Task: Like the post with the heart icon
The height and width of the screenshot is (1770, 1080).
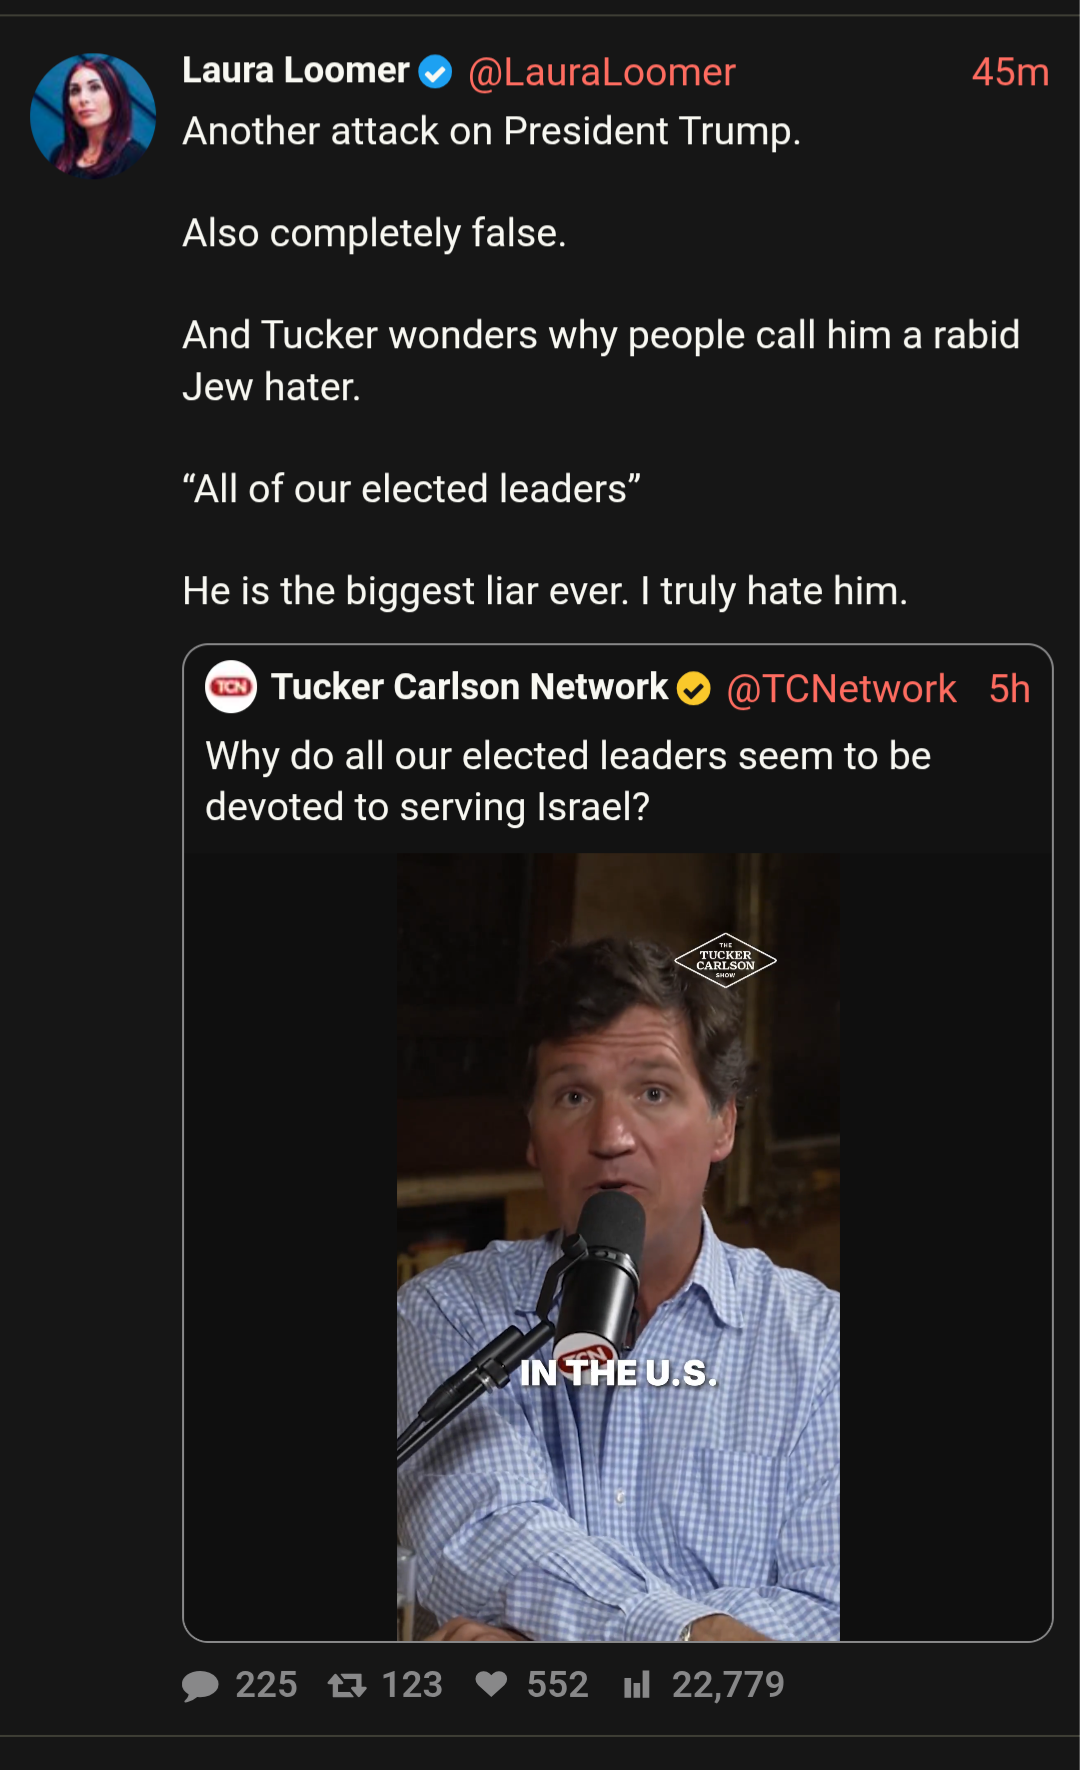Action: 491,1685
